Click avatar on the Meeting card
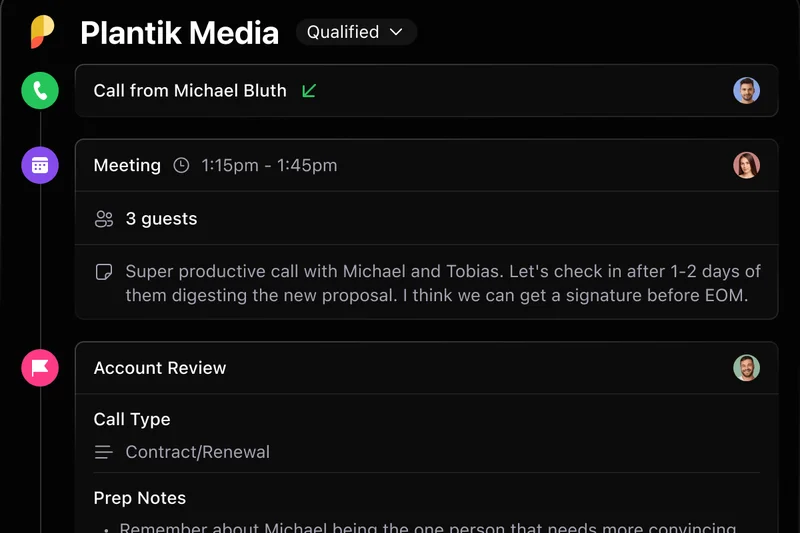 (746, 165)
